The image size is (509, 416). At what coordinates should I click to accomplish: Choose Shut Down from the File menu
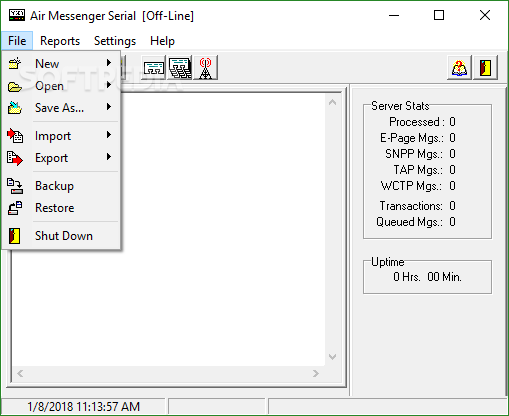pos(61,236)
